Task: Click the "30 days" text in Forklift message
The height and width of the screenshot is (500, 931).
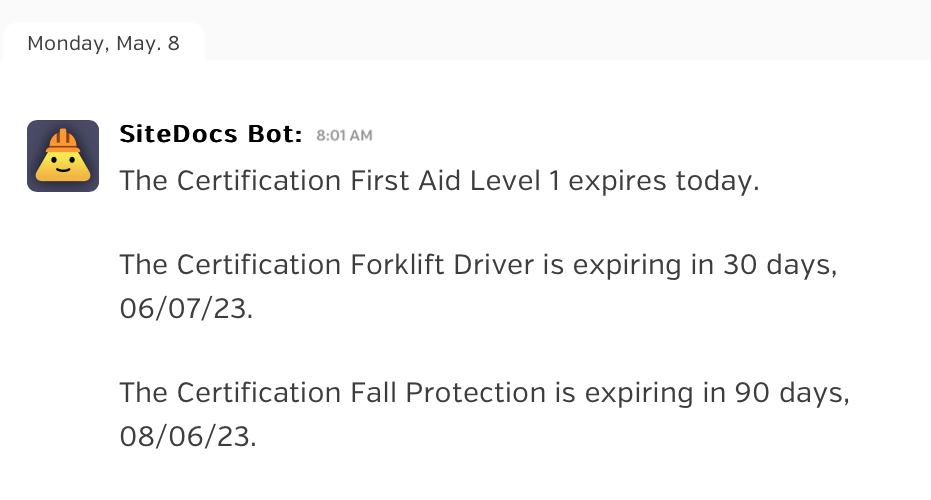Action: (780, 265)
